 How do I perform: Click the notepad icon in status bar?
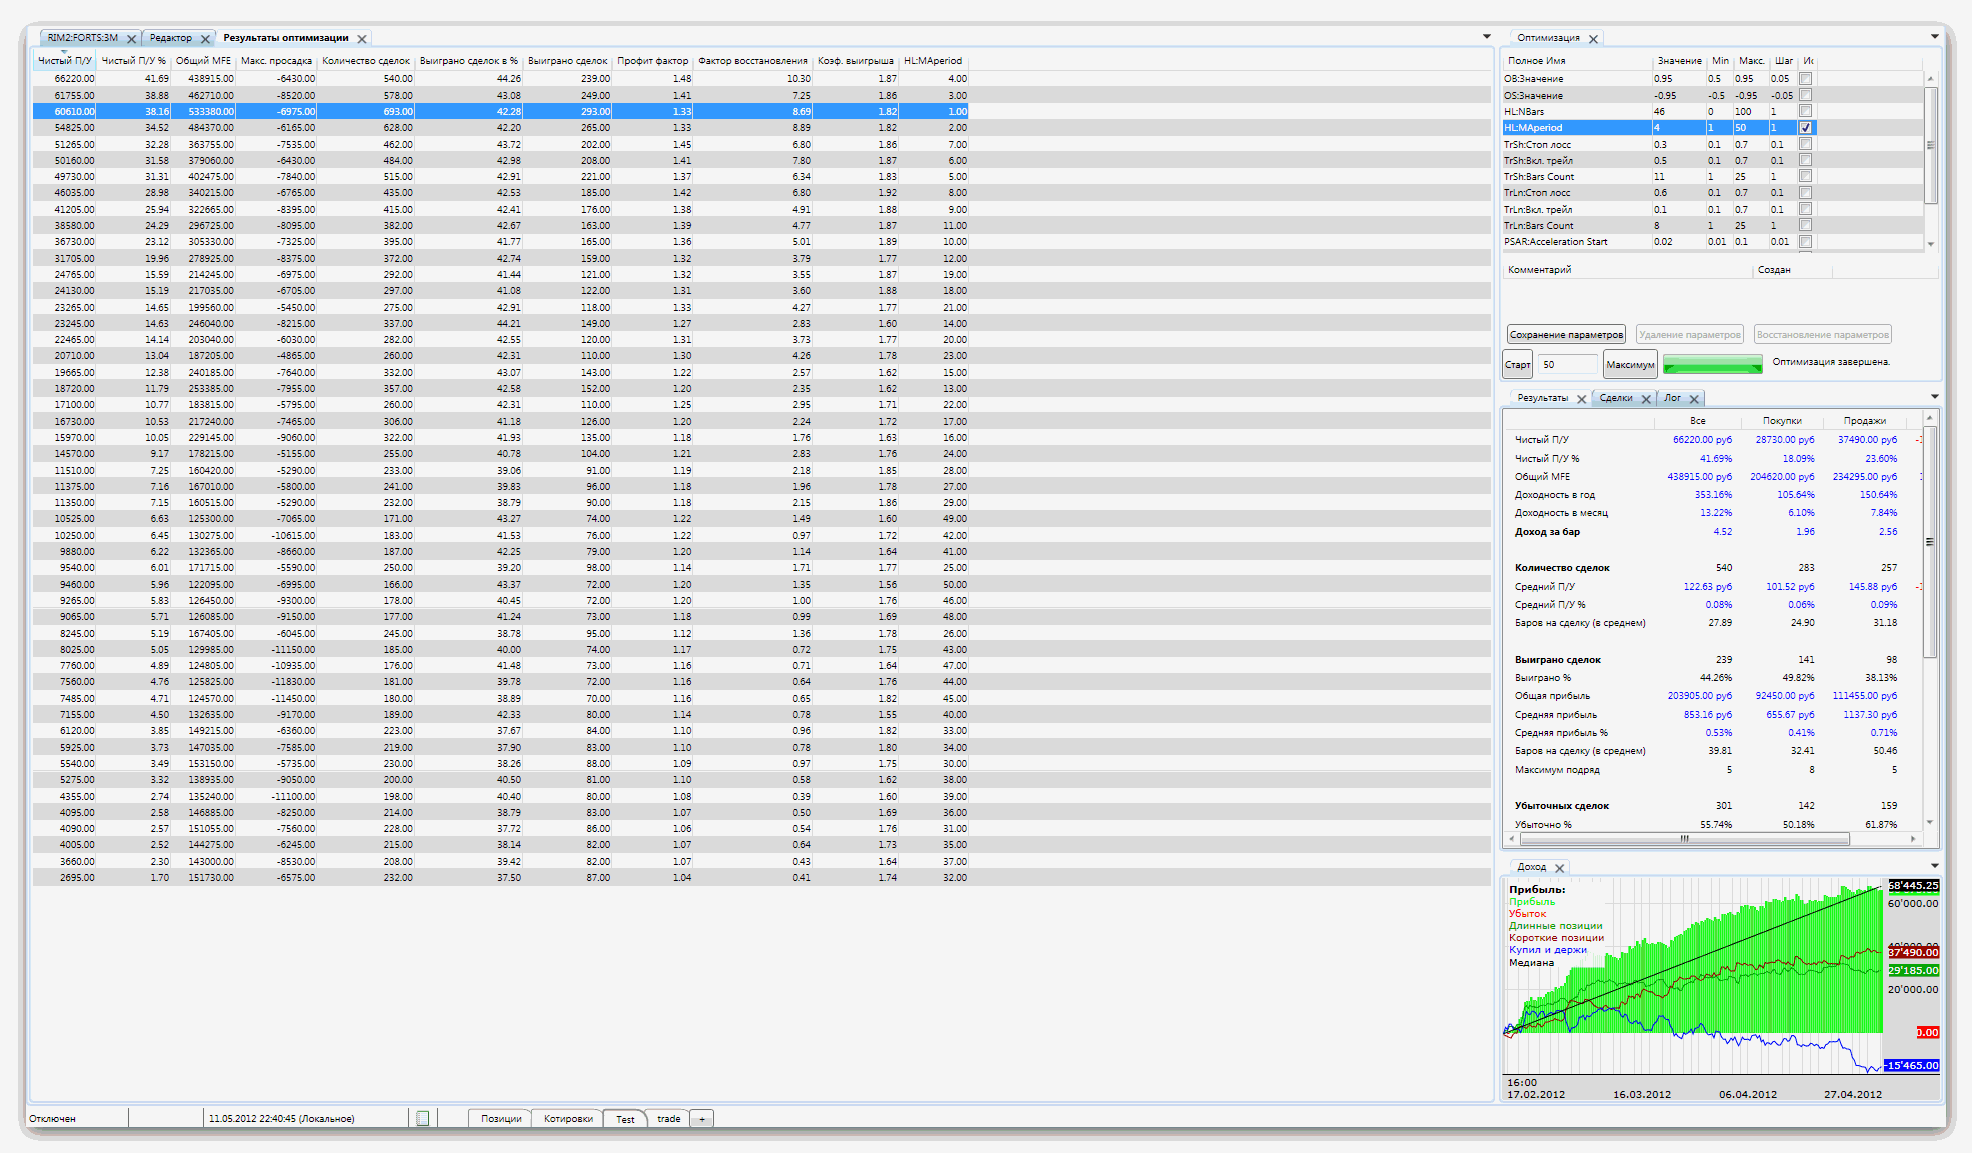point(422,1119)
